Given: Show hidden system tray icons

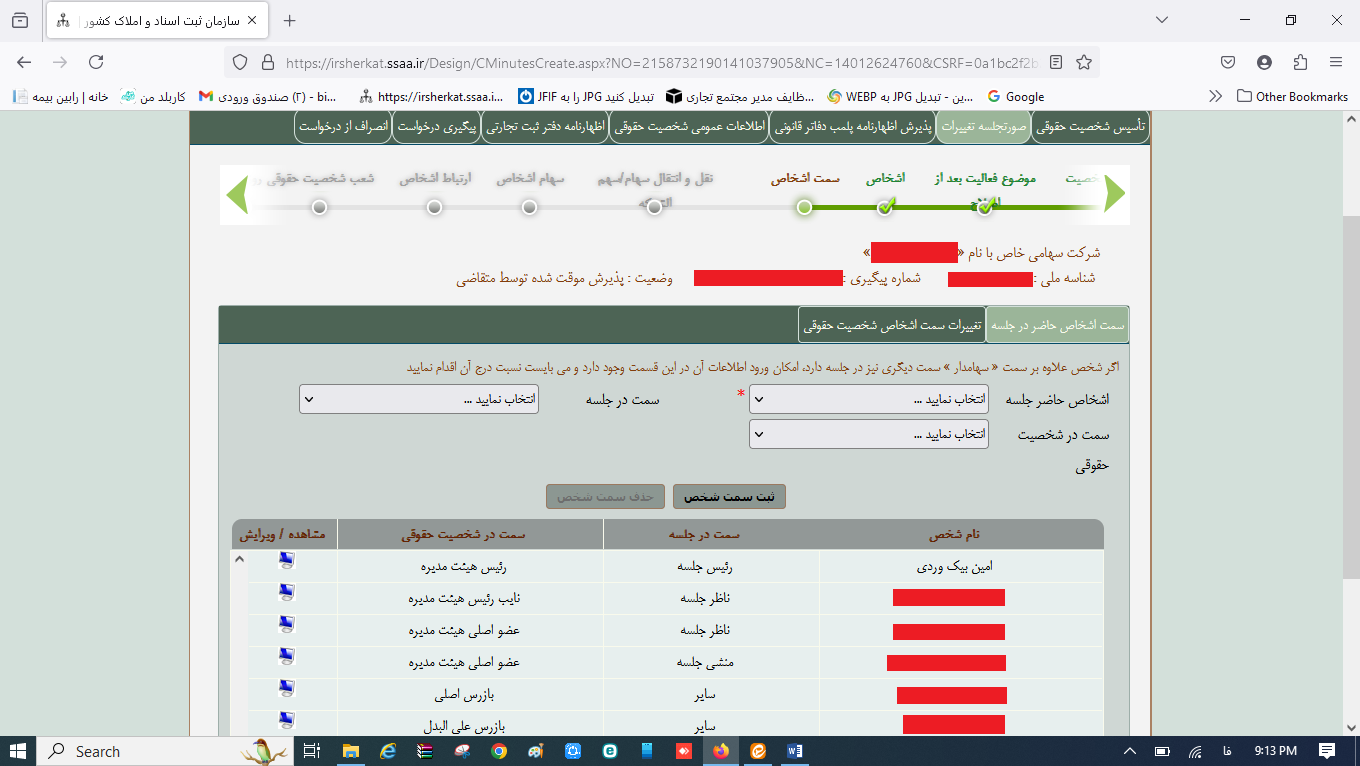Looking at the screenshot, I should [x=1130, y=751].
